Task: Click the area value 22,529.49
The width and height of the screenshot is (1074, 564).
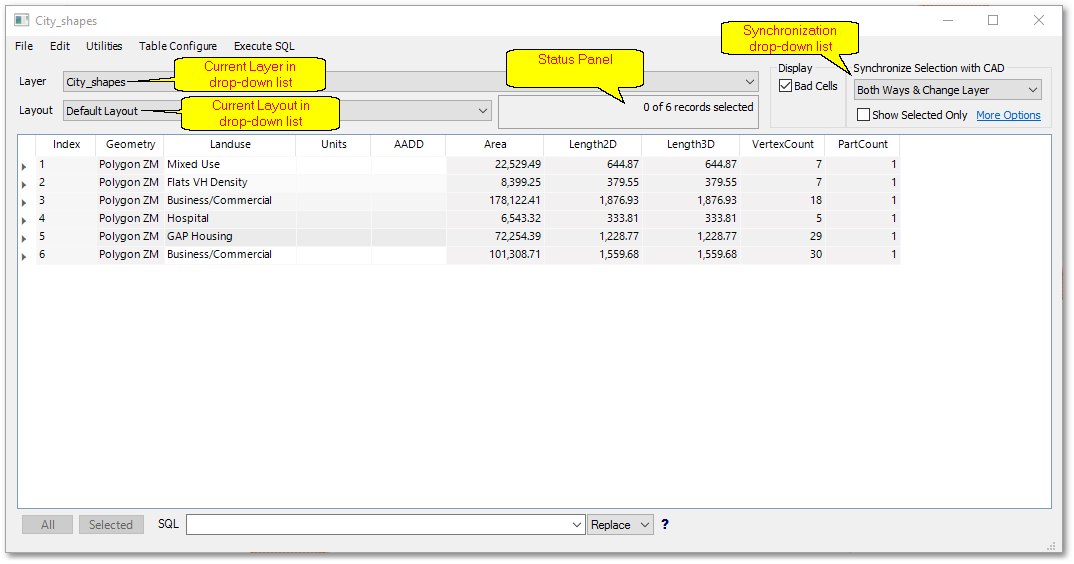Action: [x=518, y=164]
